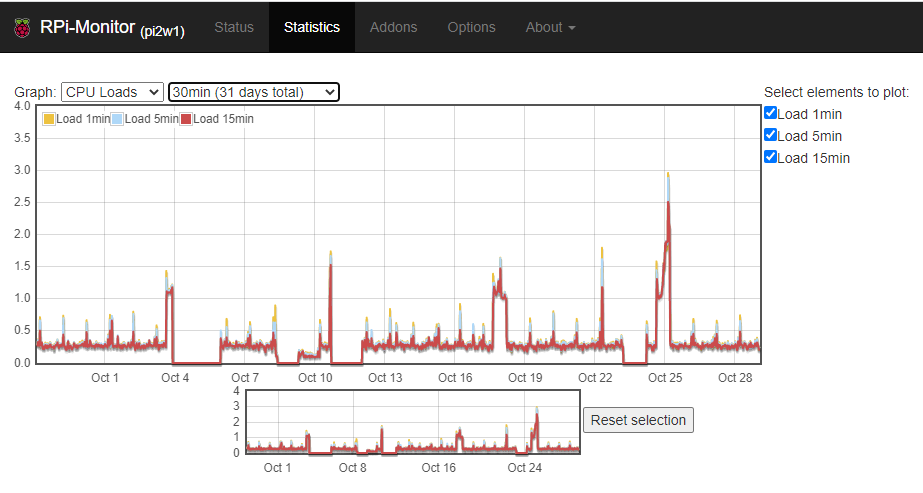Switch to the Statistics tab
Image resolution: width=923 pixels, height=493 pixels.
(311, 28)
